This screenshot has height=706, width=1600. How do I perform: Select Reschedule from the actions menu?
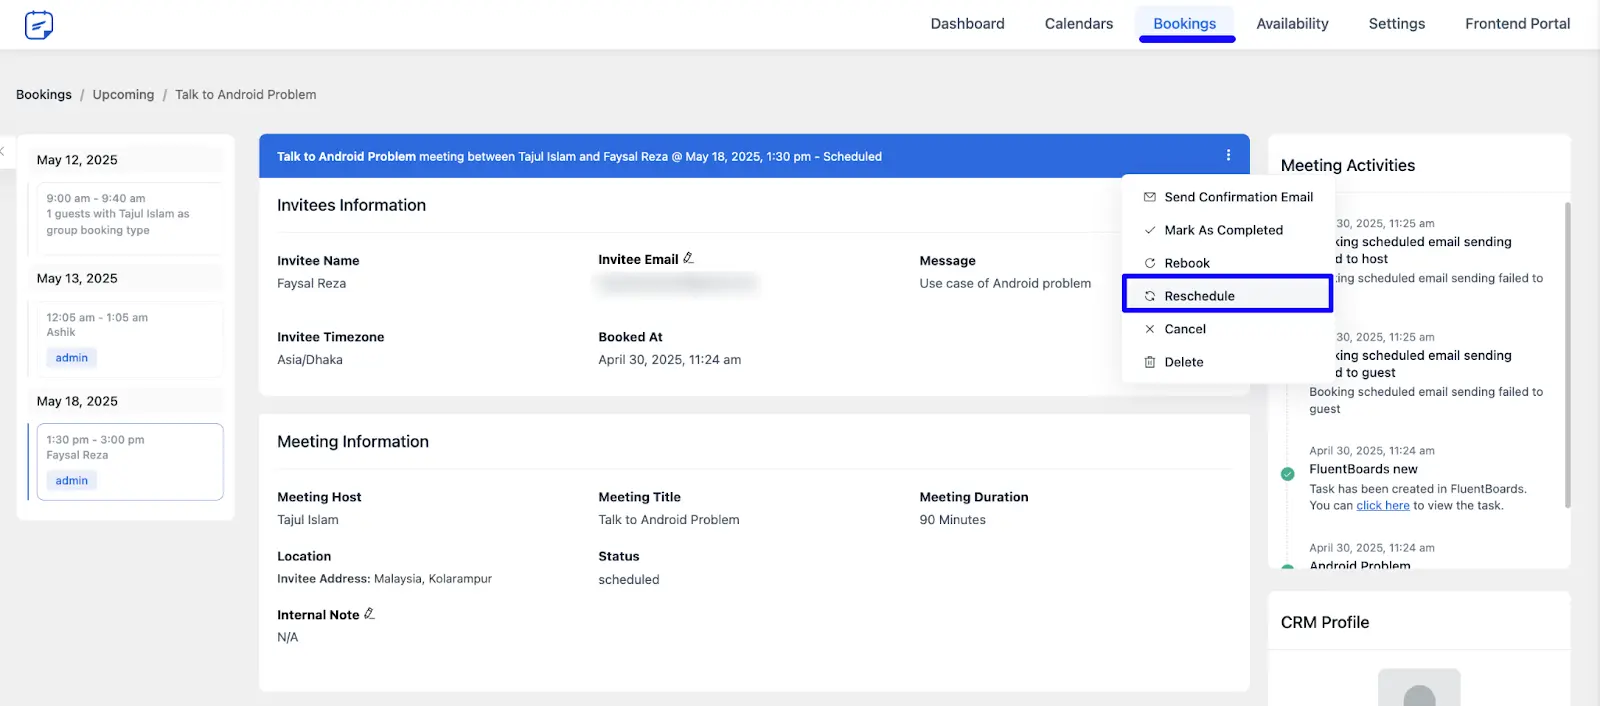pos(1228,296)
